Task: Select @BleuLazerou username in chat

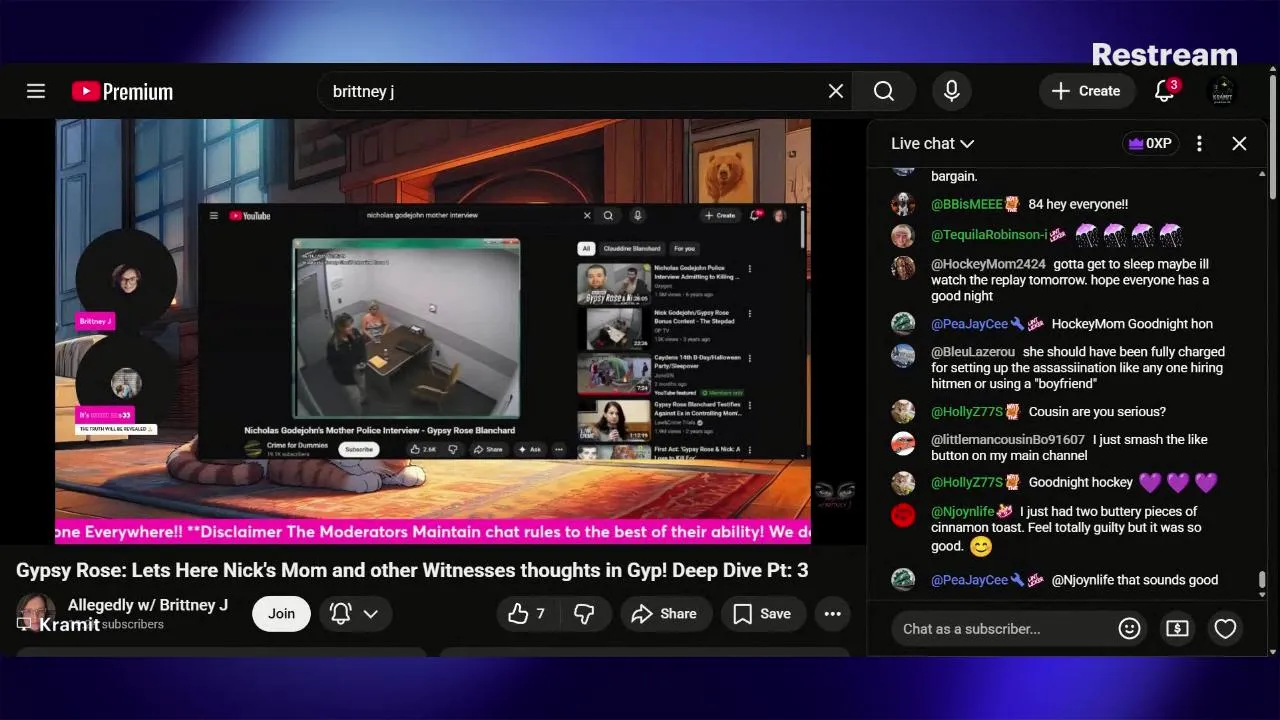Action: click(973, 352)
